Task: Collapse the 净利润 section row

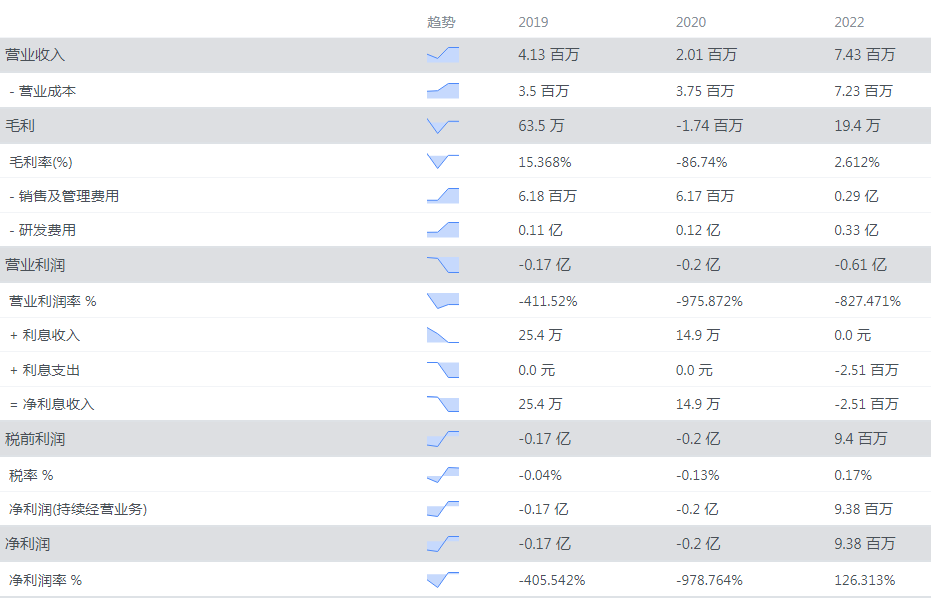Action: point(28,545)
